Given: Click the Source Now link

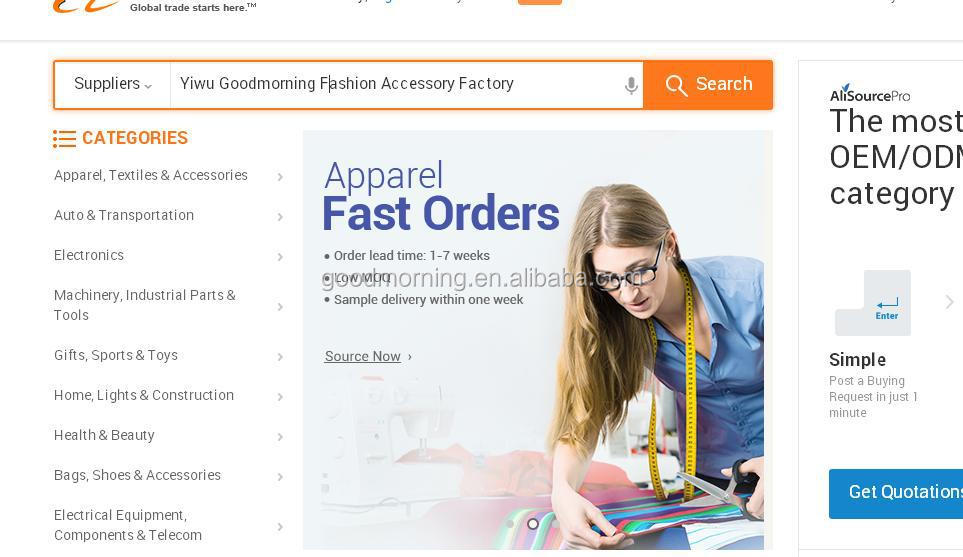Looking at the screenshot, I should click(x=362, y=356).
